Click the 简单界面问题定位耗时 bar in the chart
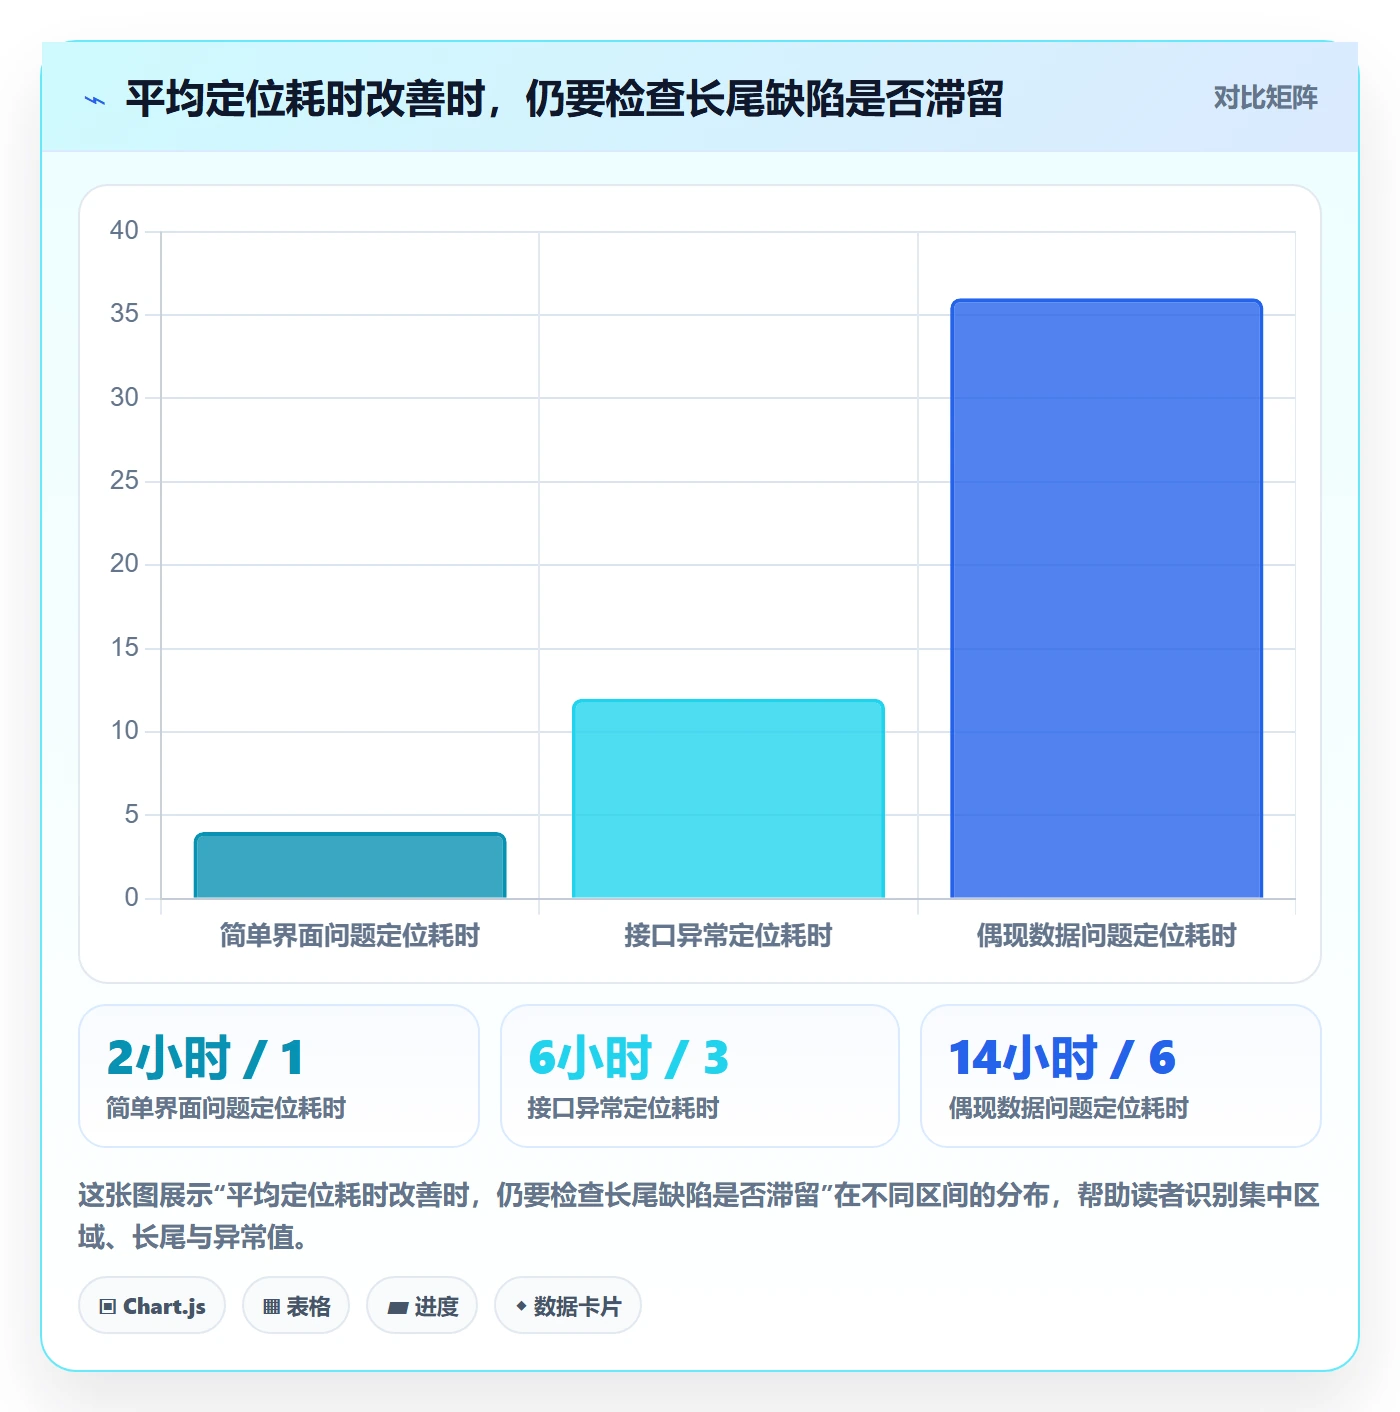The height and width of the screenshot is (1412, 1400). (350, 865)
